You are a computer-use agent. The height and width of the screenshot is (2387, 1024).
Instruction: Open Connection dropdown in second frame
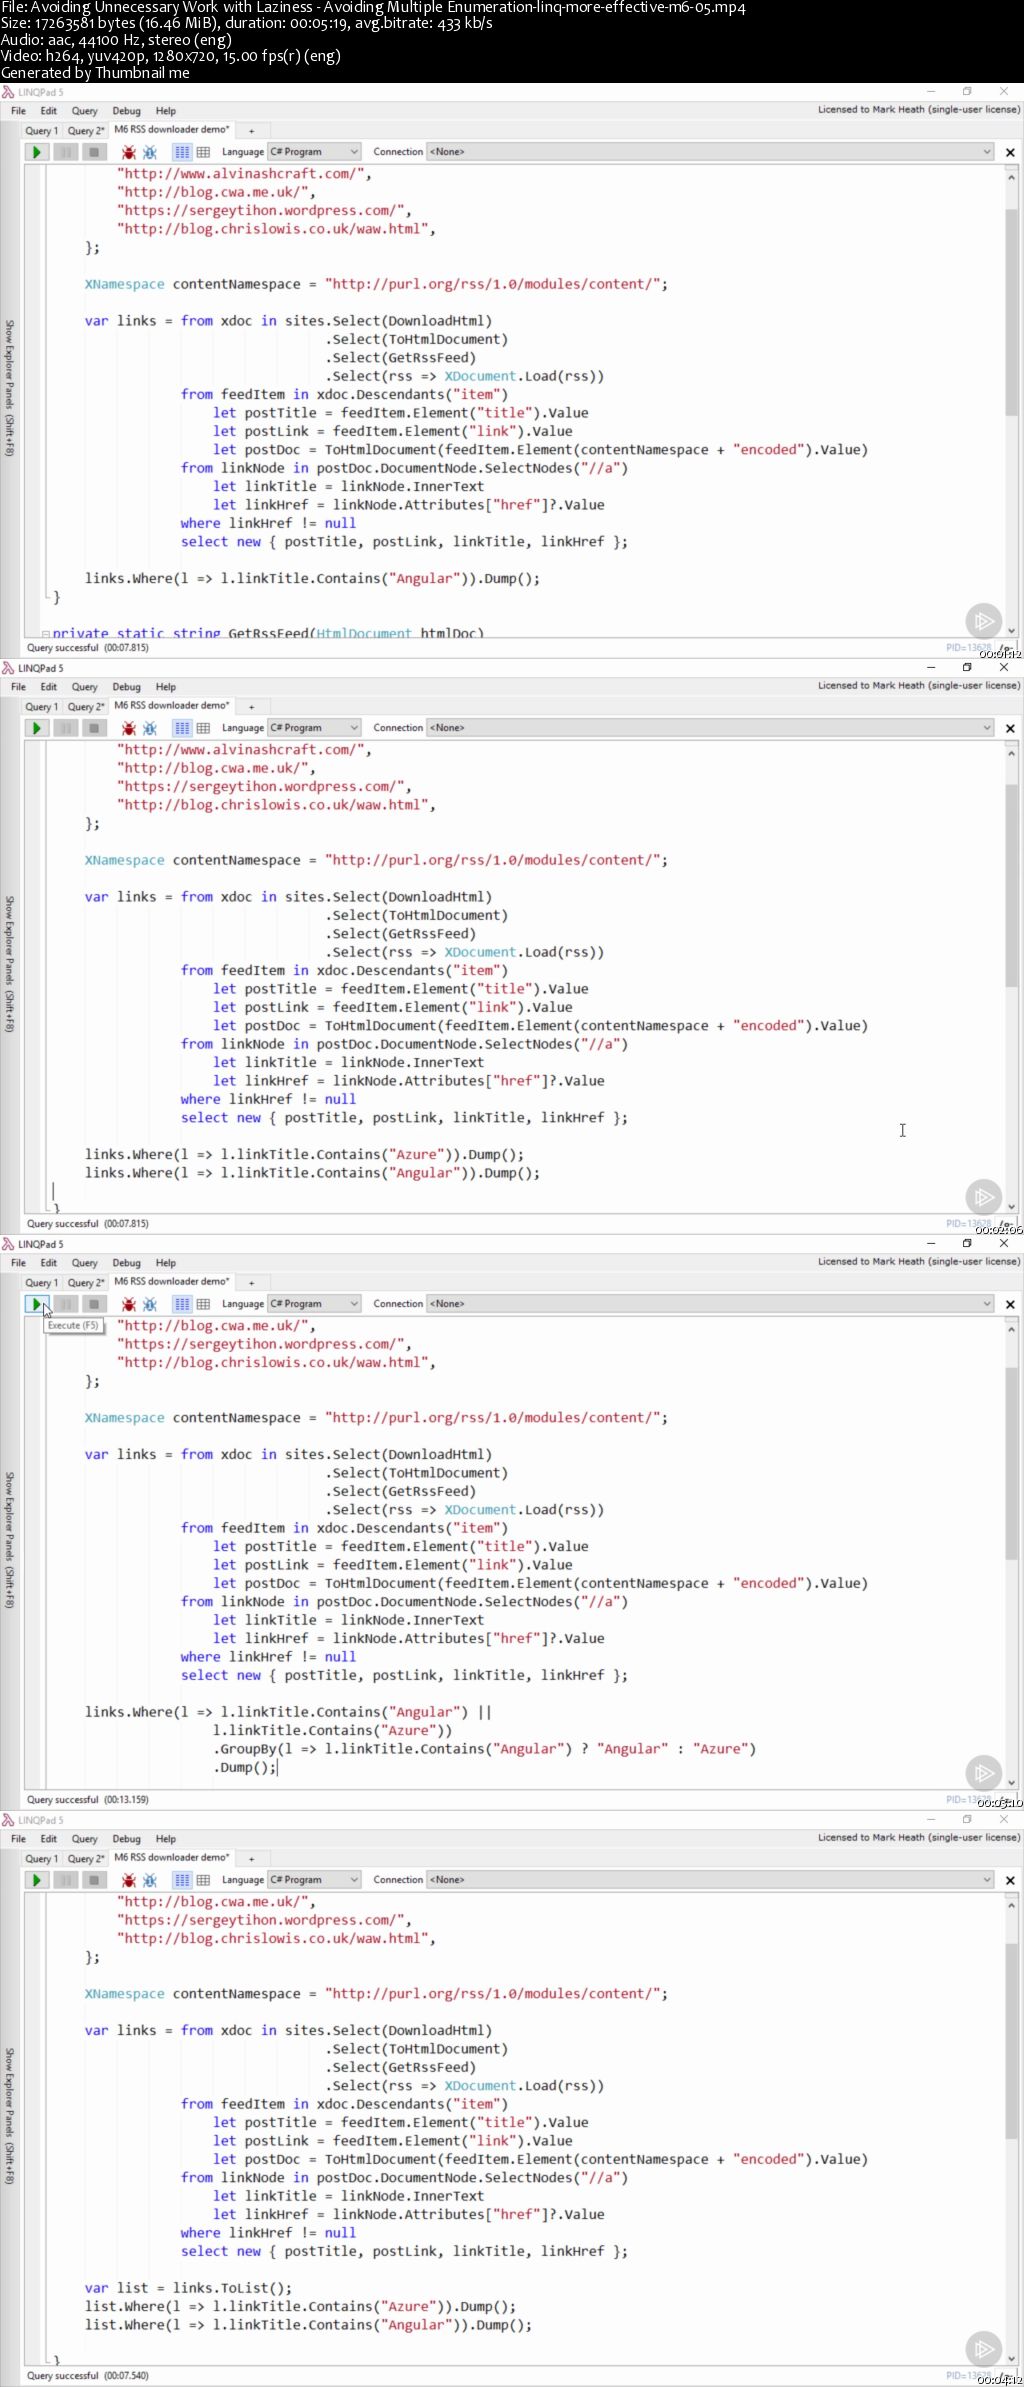tap(710, 728)
